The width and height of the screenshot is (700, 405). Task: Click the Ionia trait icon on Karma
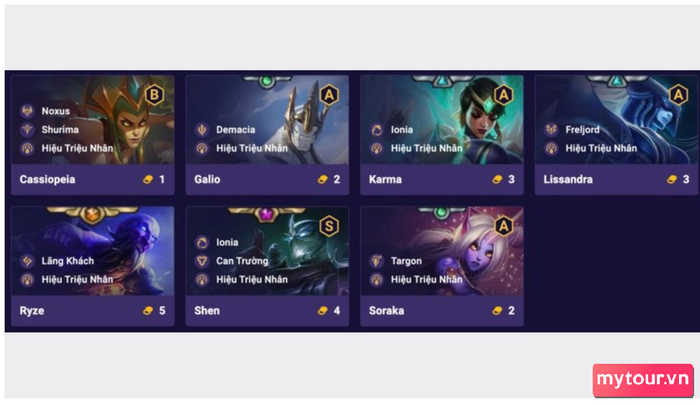click(x=376, y=129)
